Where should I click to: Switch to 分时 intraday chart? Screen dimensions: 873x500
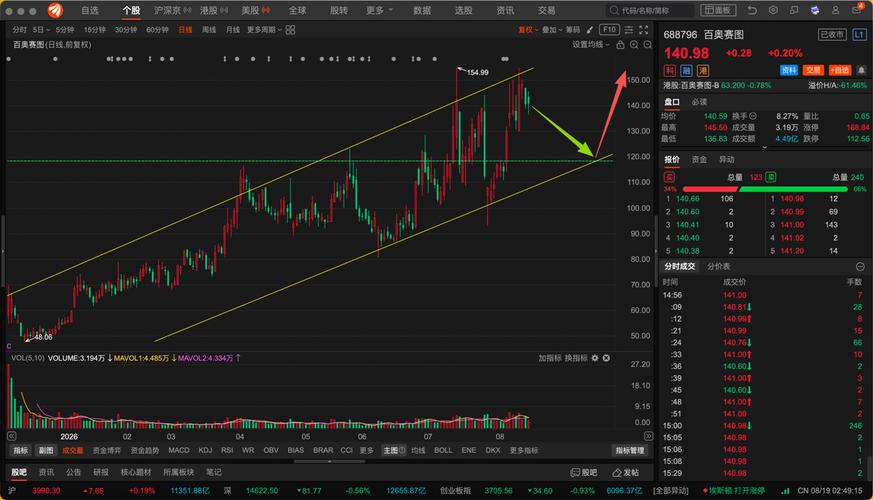(x=19, y=30)
